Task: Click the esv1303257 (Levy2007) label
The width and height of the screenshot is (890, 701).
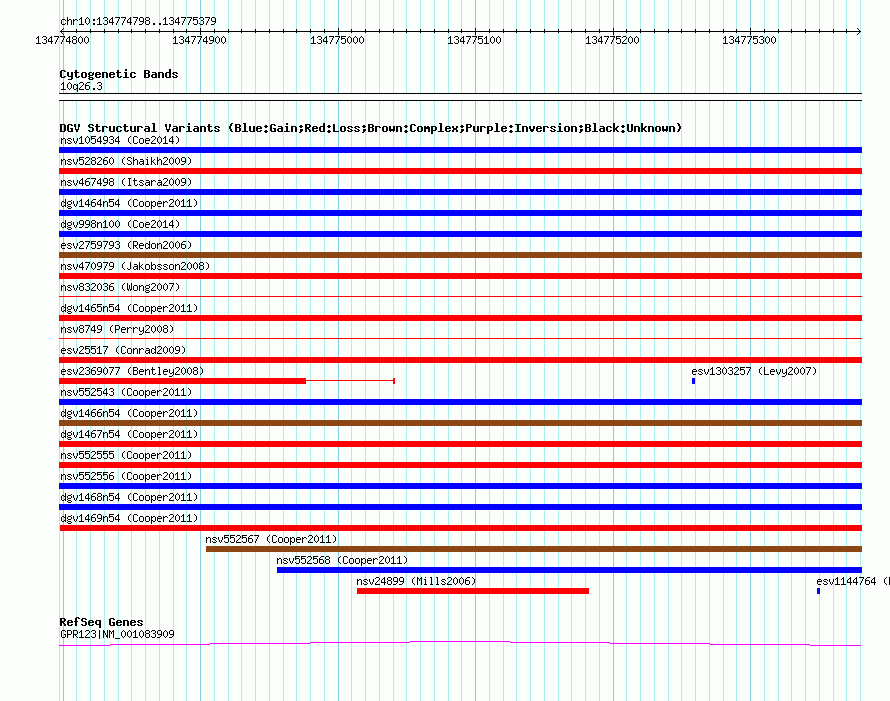Action: 754,371
